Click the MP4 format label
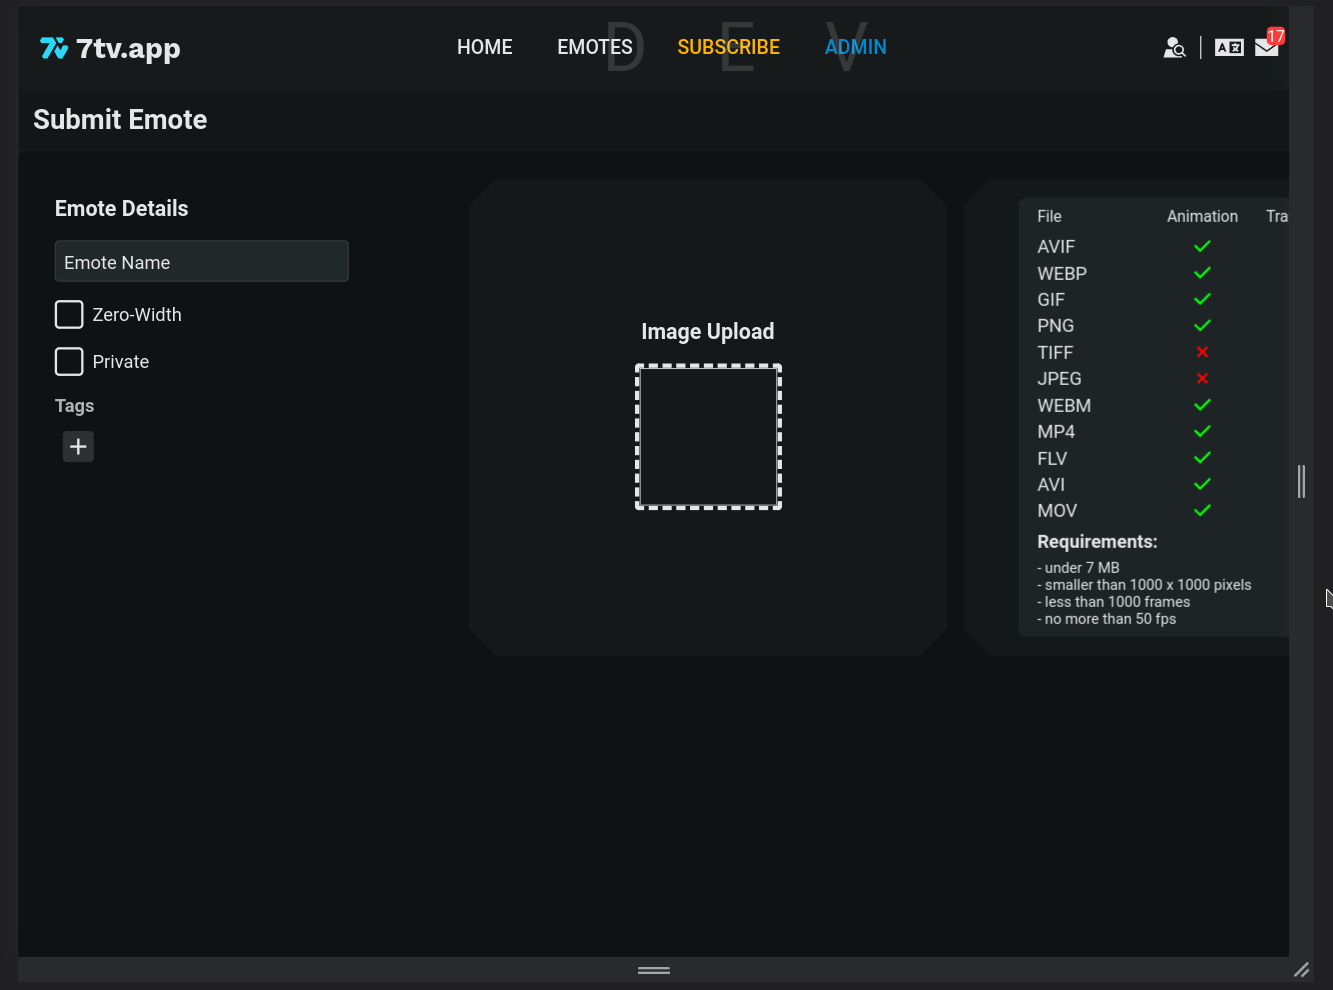1333x990 pixels. coord(1056,432)
